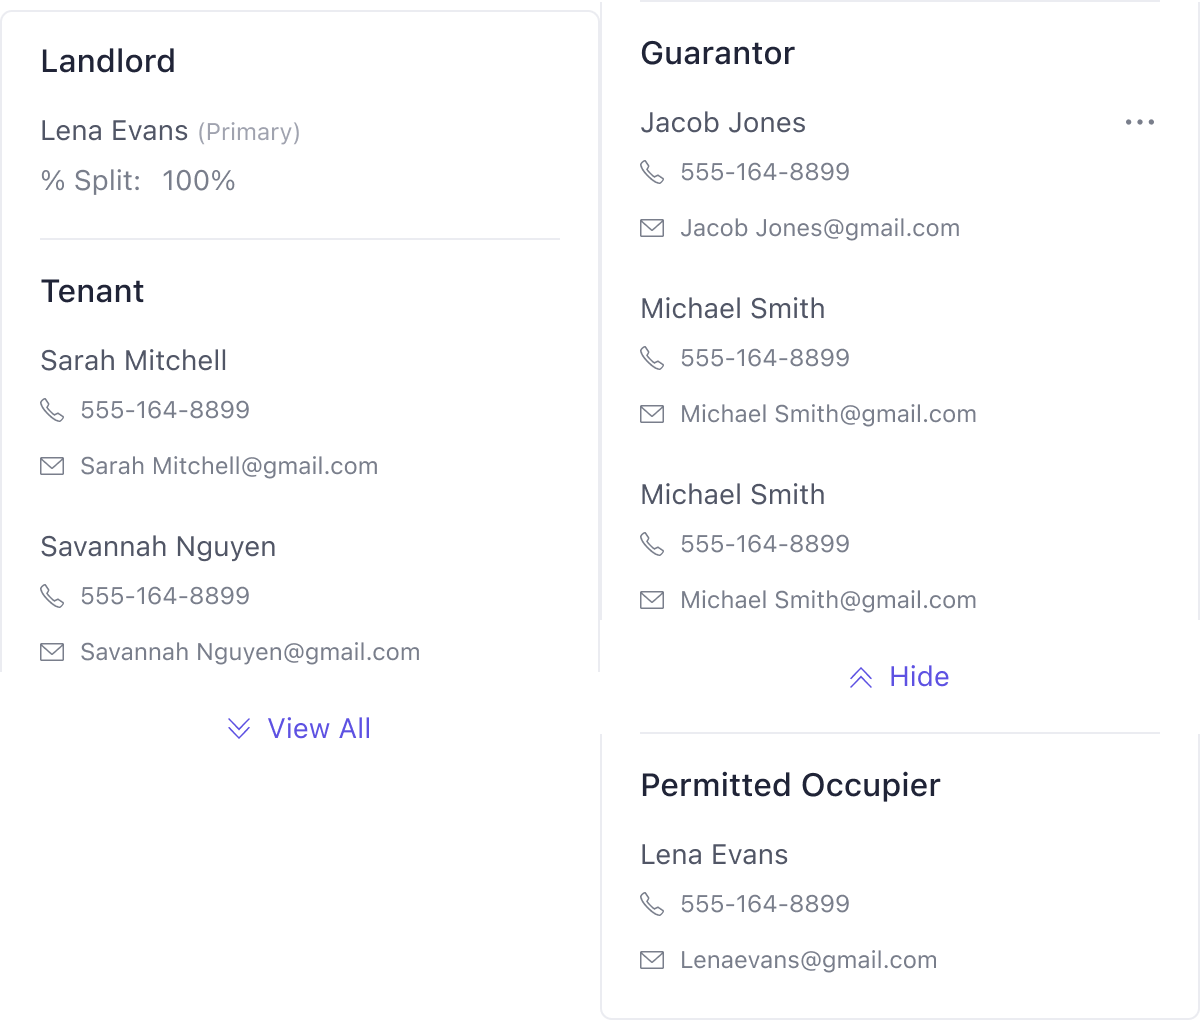Collapse guarantor list with Hide

[918, 676]
